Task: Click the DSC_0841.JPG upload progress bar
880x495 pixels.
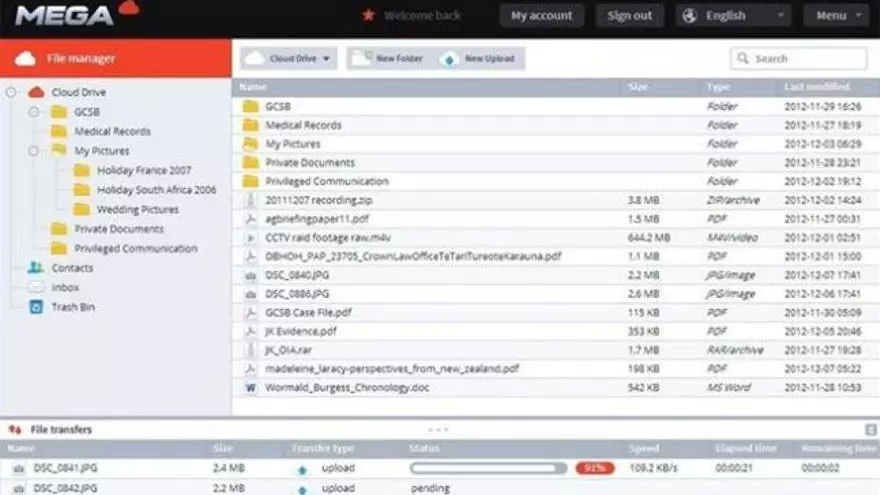Action: [488, 468]
